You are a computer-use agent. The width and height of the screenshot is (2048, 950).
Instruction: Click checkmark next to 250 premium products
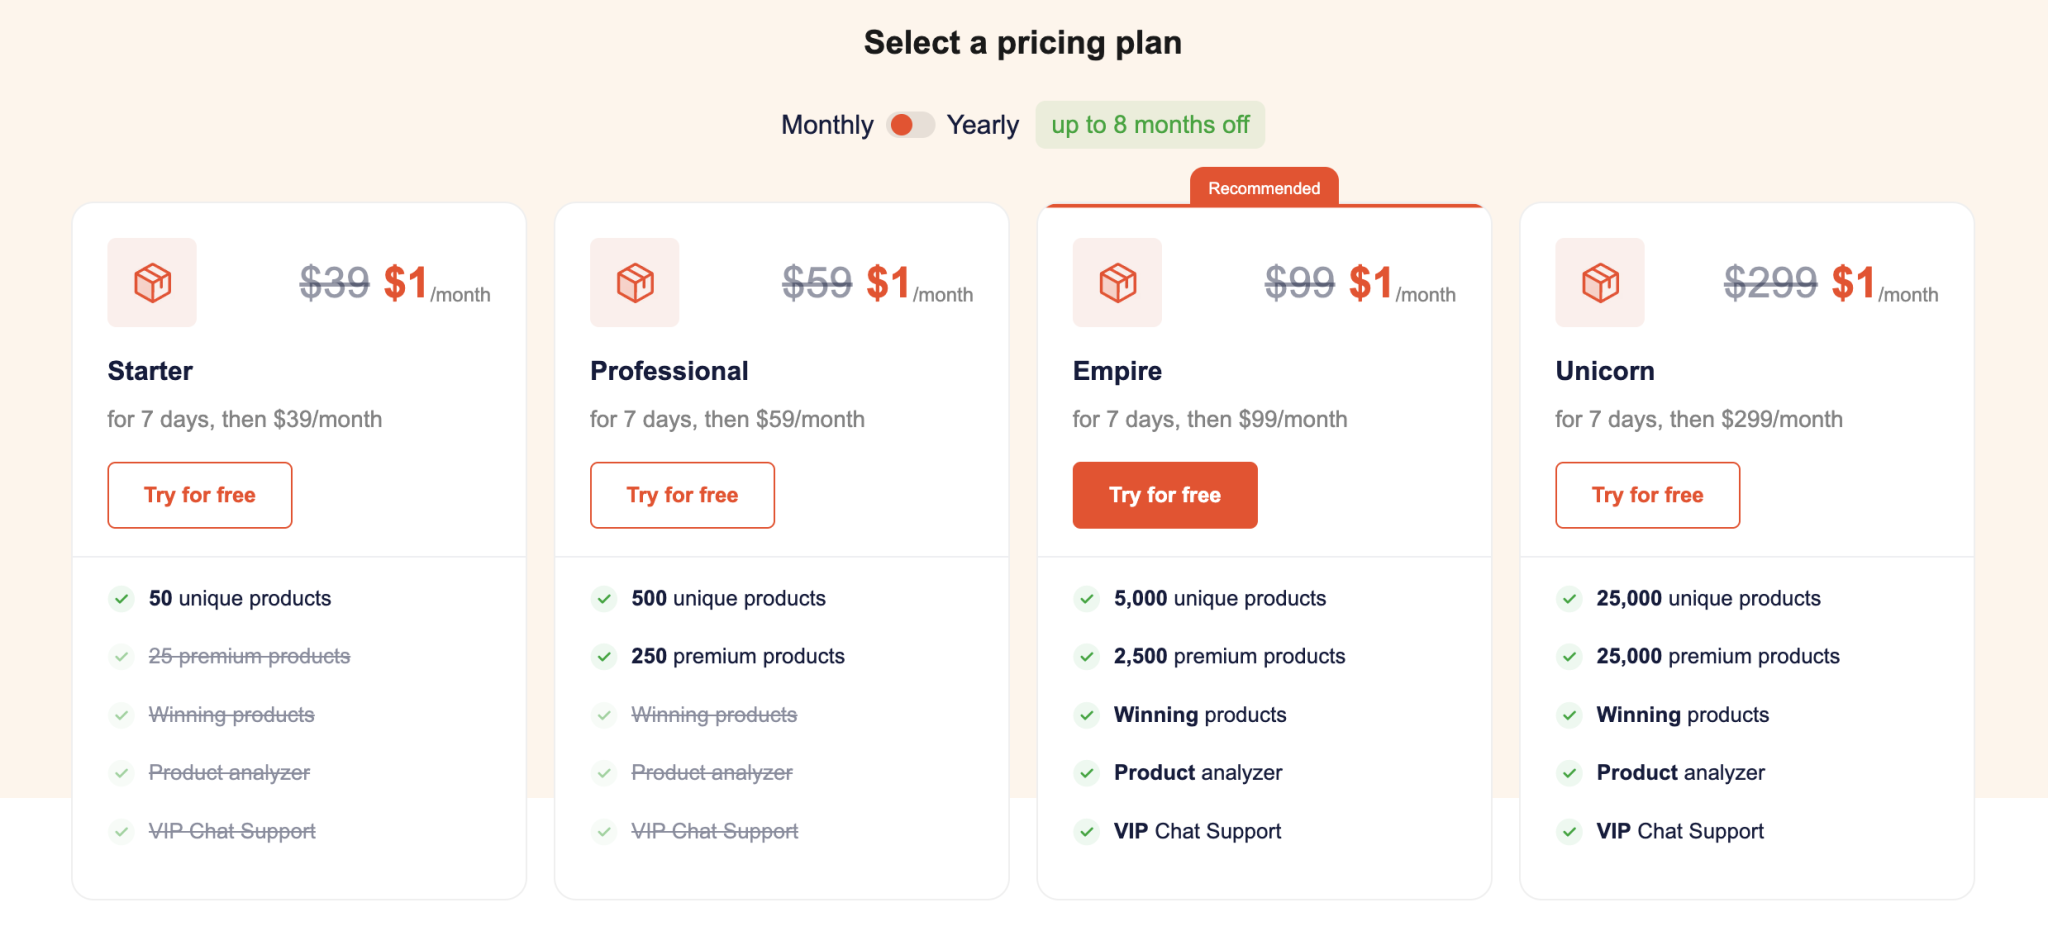[x=604, y=657]
